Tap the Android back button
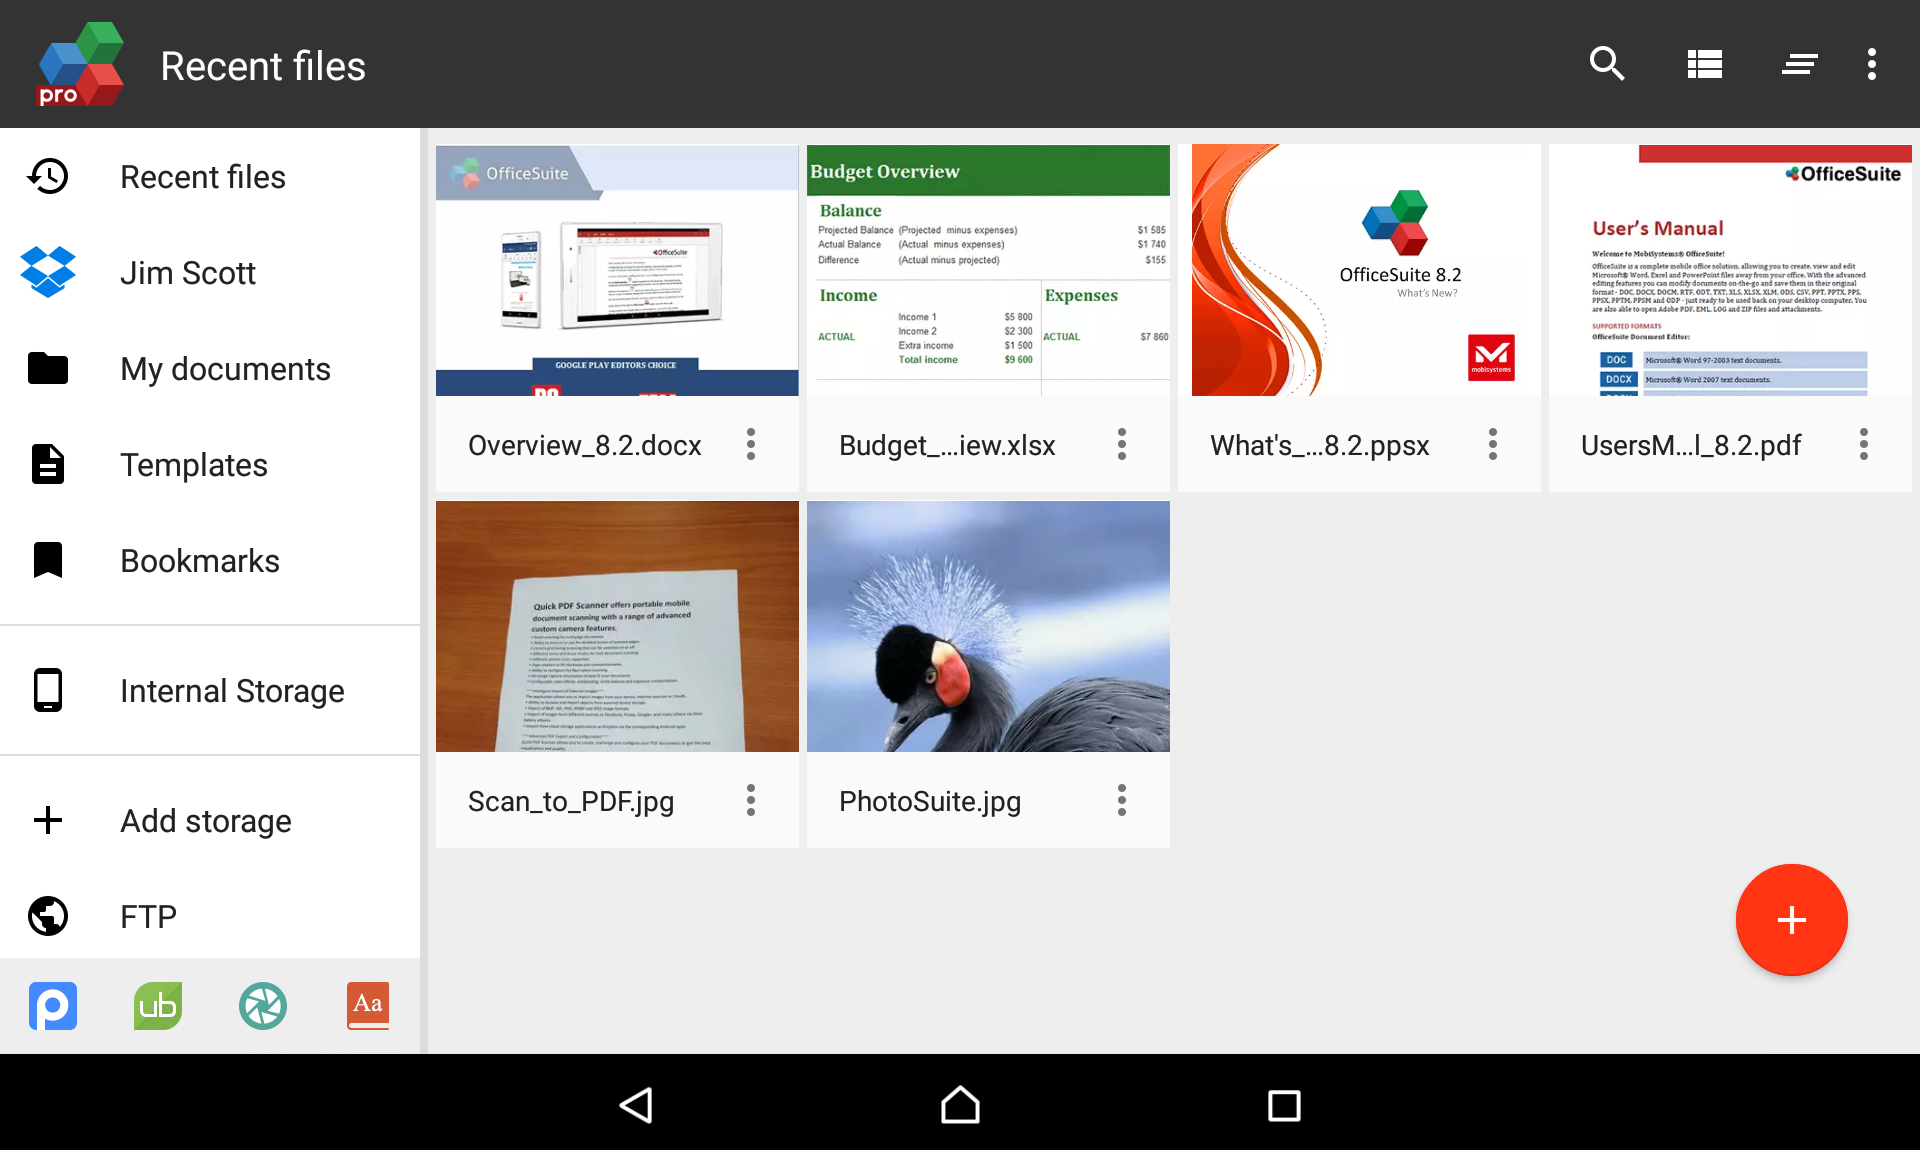The width and height of the screenshot is (1920, 1150). [637, 1105]
